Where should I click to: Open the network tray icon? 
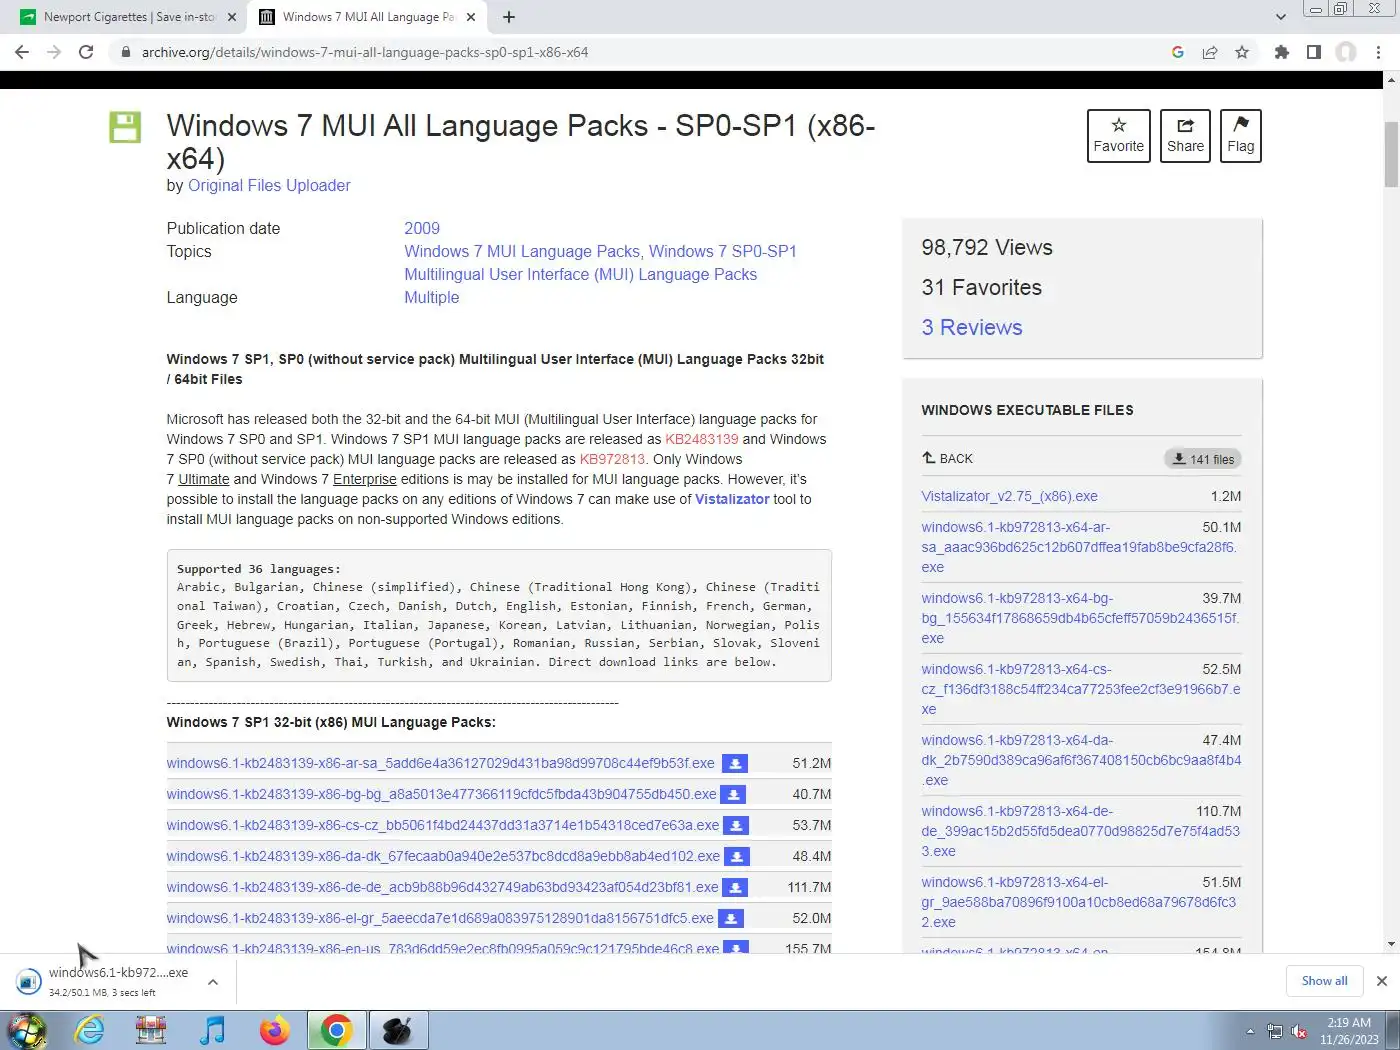point(1275,1031)
